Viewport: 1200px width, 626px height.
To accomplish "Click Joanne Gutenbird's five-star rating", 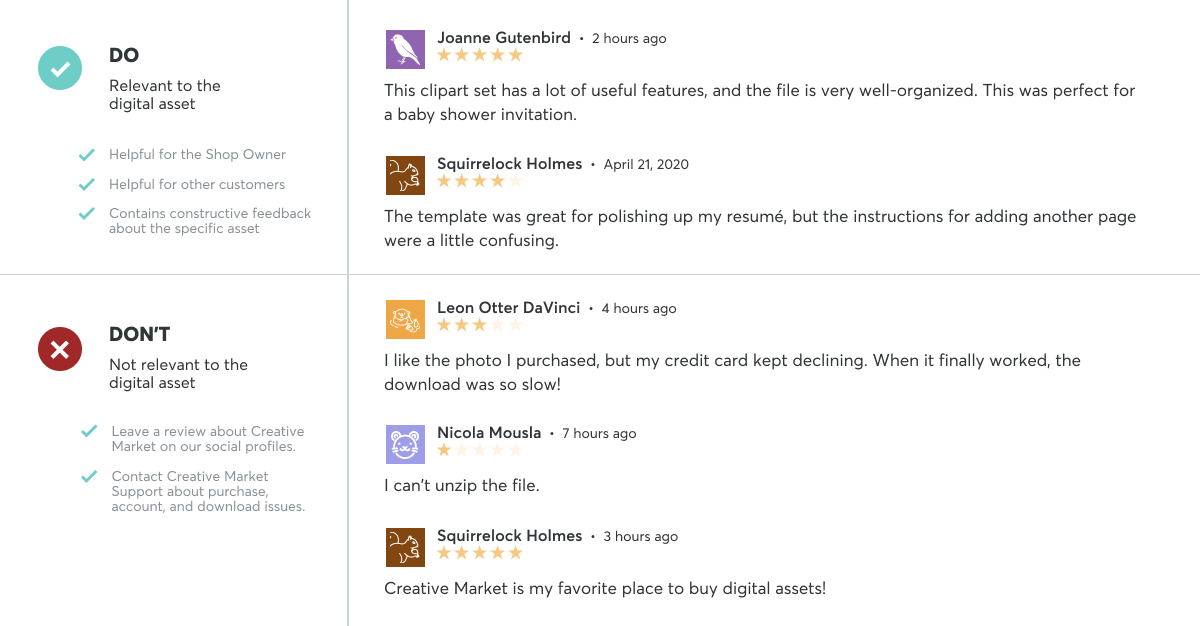I will click(480, 55).
